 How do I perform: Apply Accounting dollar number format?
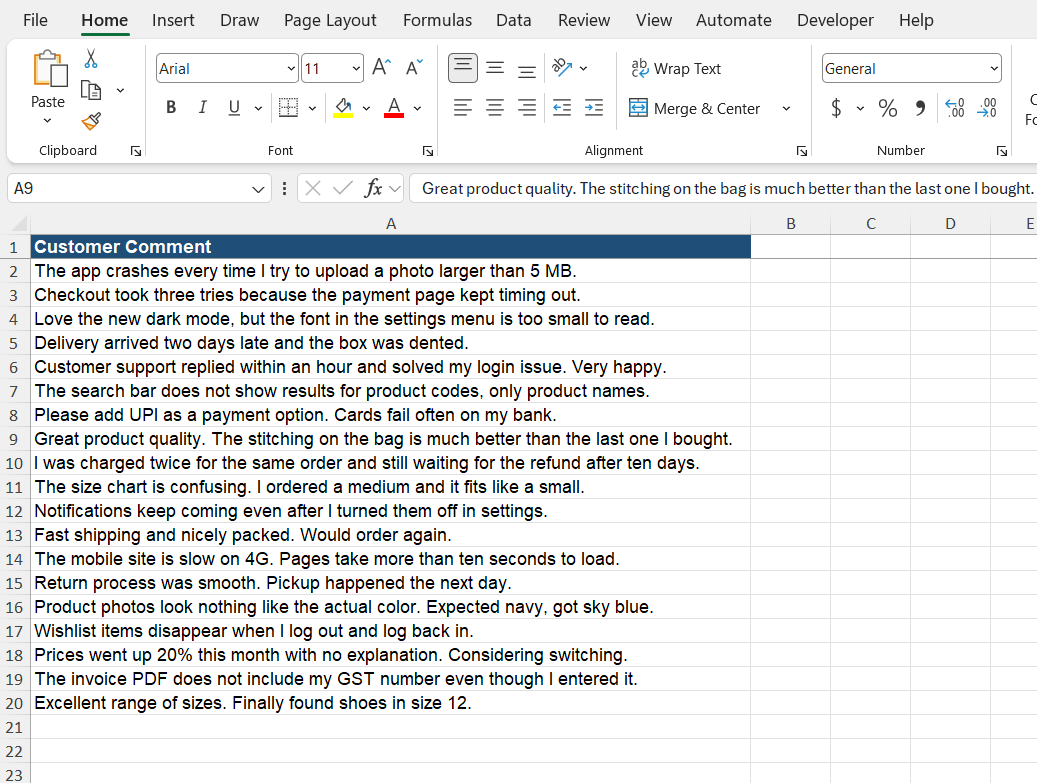pyautogui.click(x=836, y=108)
